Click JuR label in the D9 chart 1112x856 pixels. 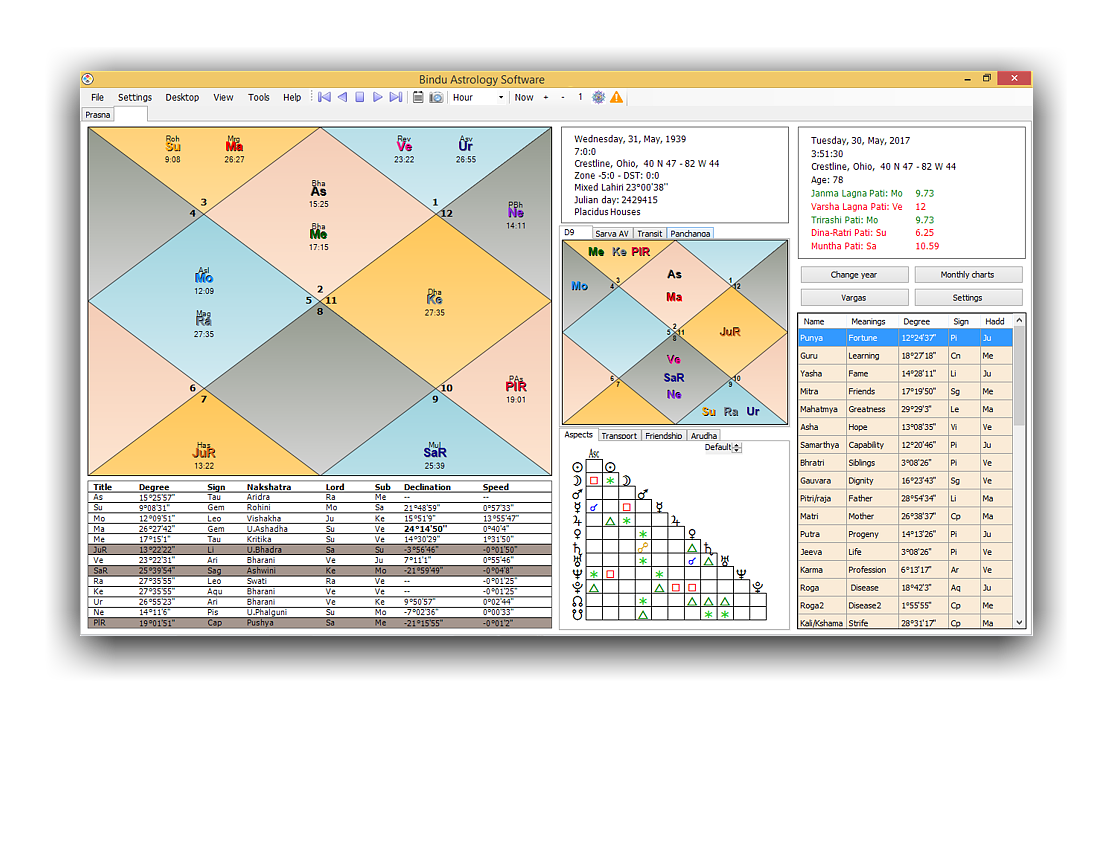[730, 331]
